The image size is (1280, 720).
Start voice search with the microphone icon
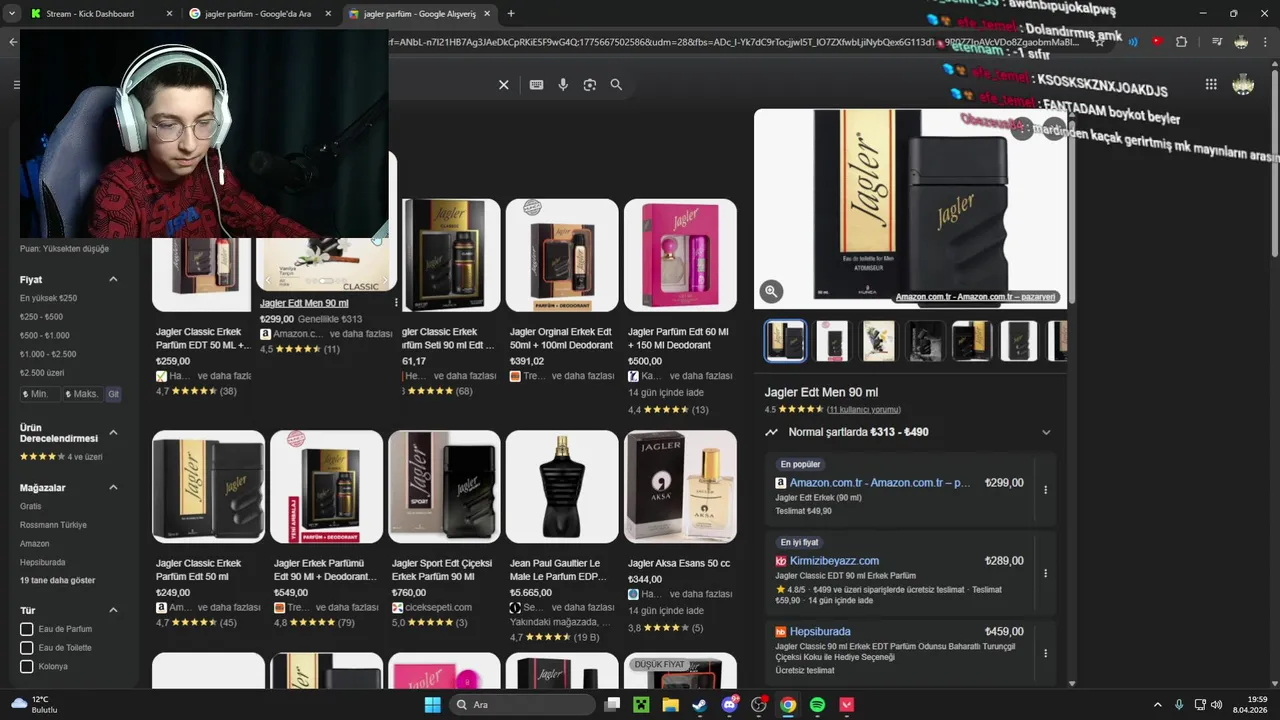coord(563,85)
